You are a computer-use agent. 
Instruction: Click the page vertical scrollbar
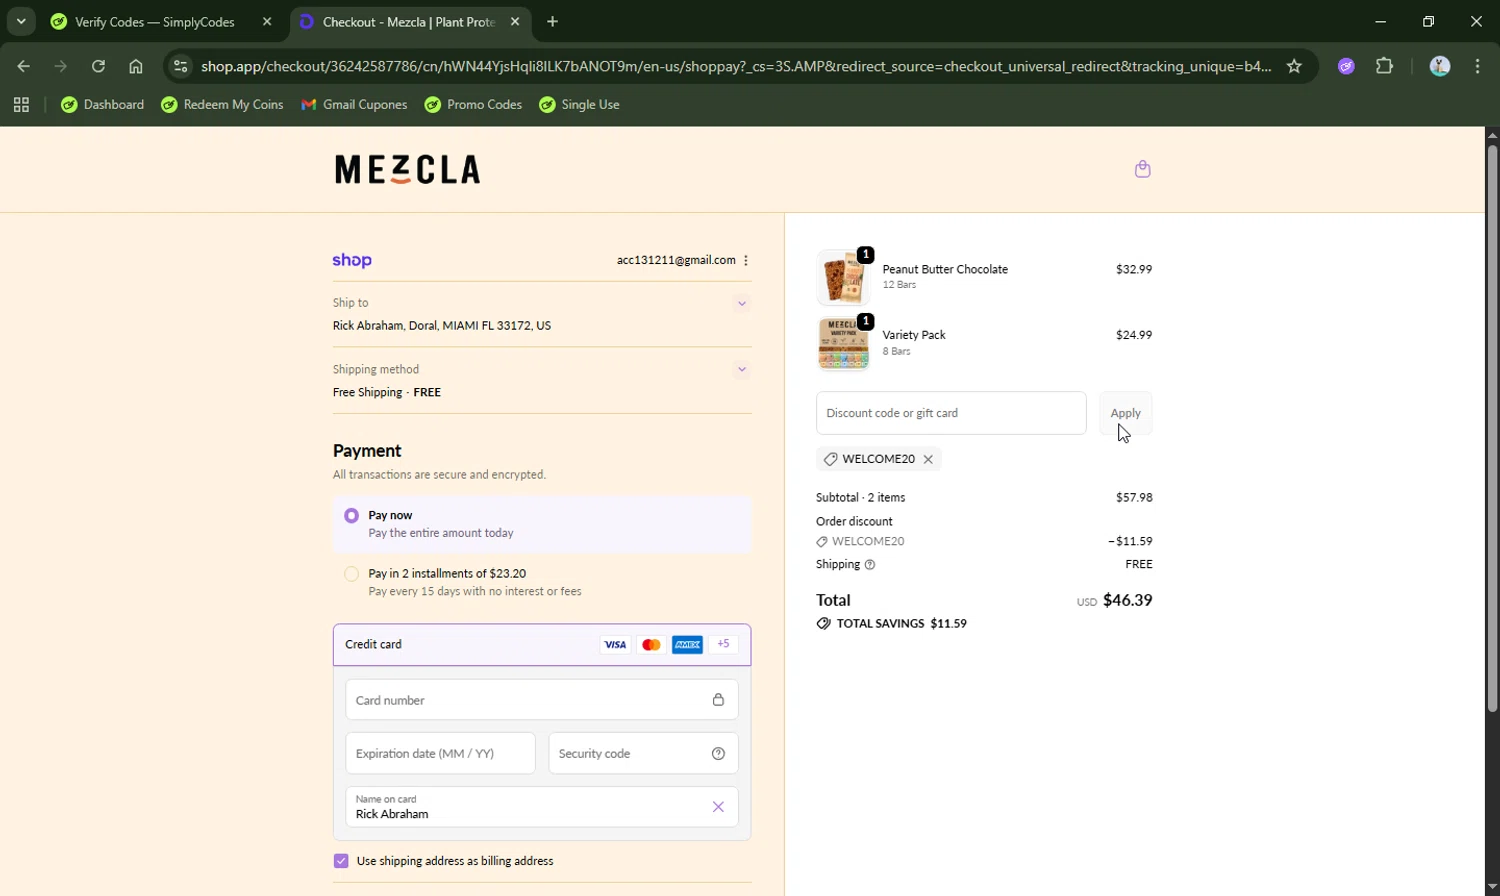pyautogui.click(x=1492, y=428)
